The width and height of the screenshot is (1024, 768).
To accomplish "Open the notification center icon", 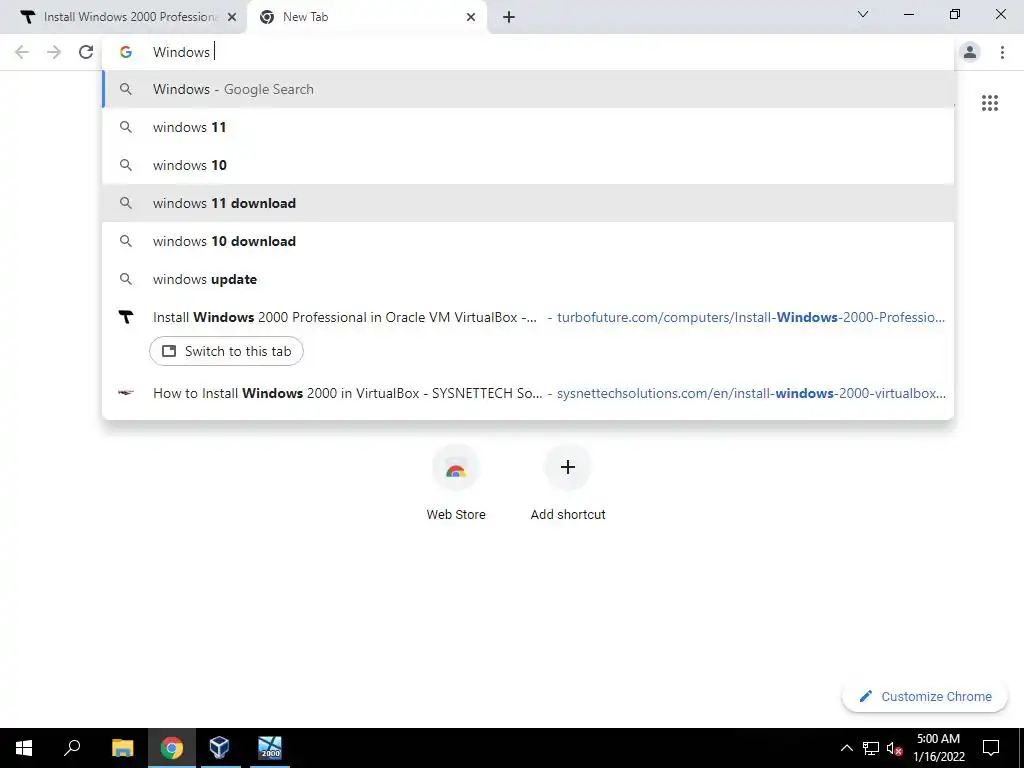I will pyautogui.click(x=991, y=748).
